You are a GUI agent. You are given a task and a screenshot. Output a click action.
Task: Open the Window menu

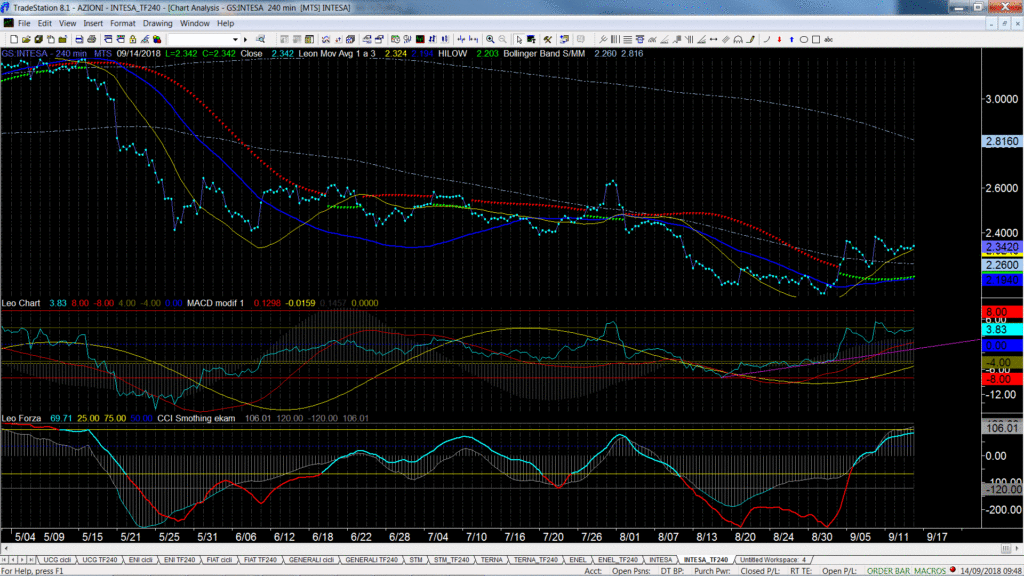pyautogui.click(x=195, y=24)
